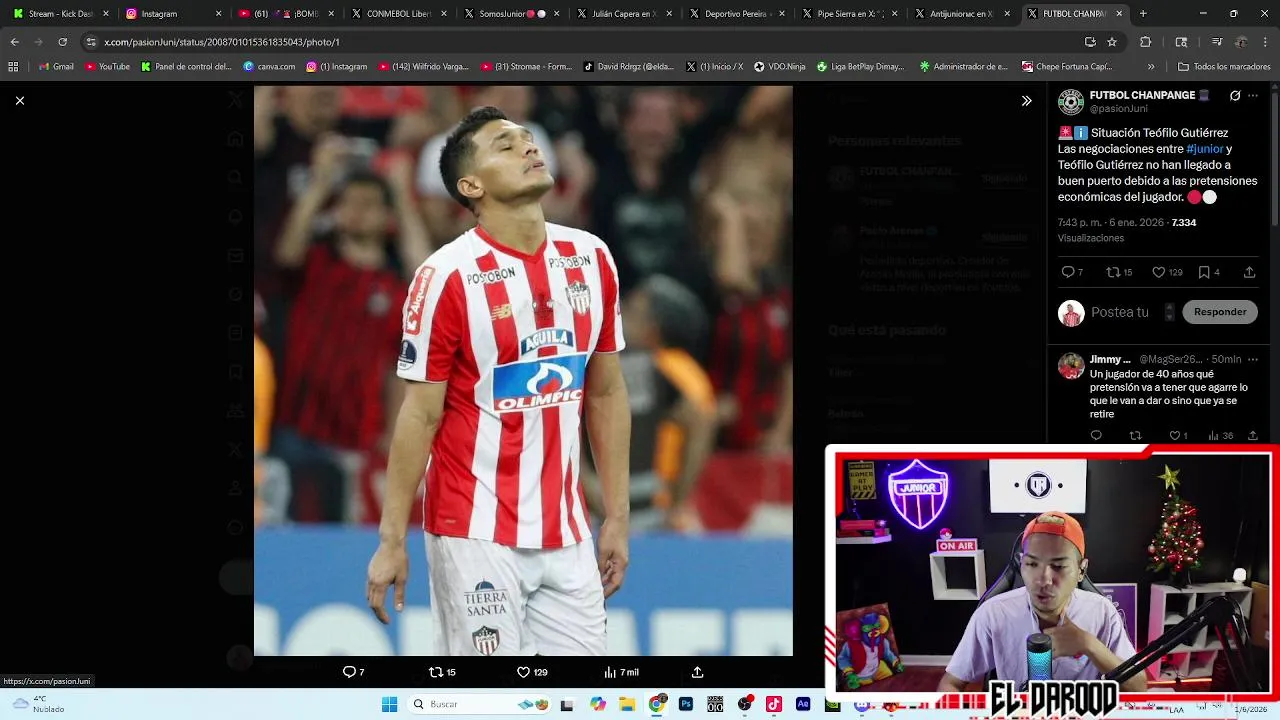Image resolution: width=1280 pixels, height=720 pixels.
Task: Bookmark this page with star icon
Action: point(1112,42)
